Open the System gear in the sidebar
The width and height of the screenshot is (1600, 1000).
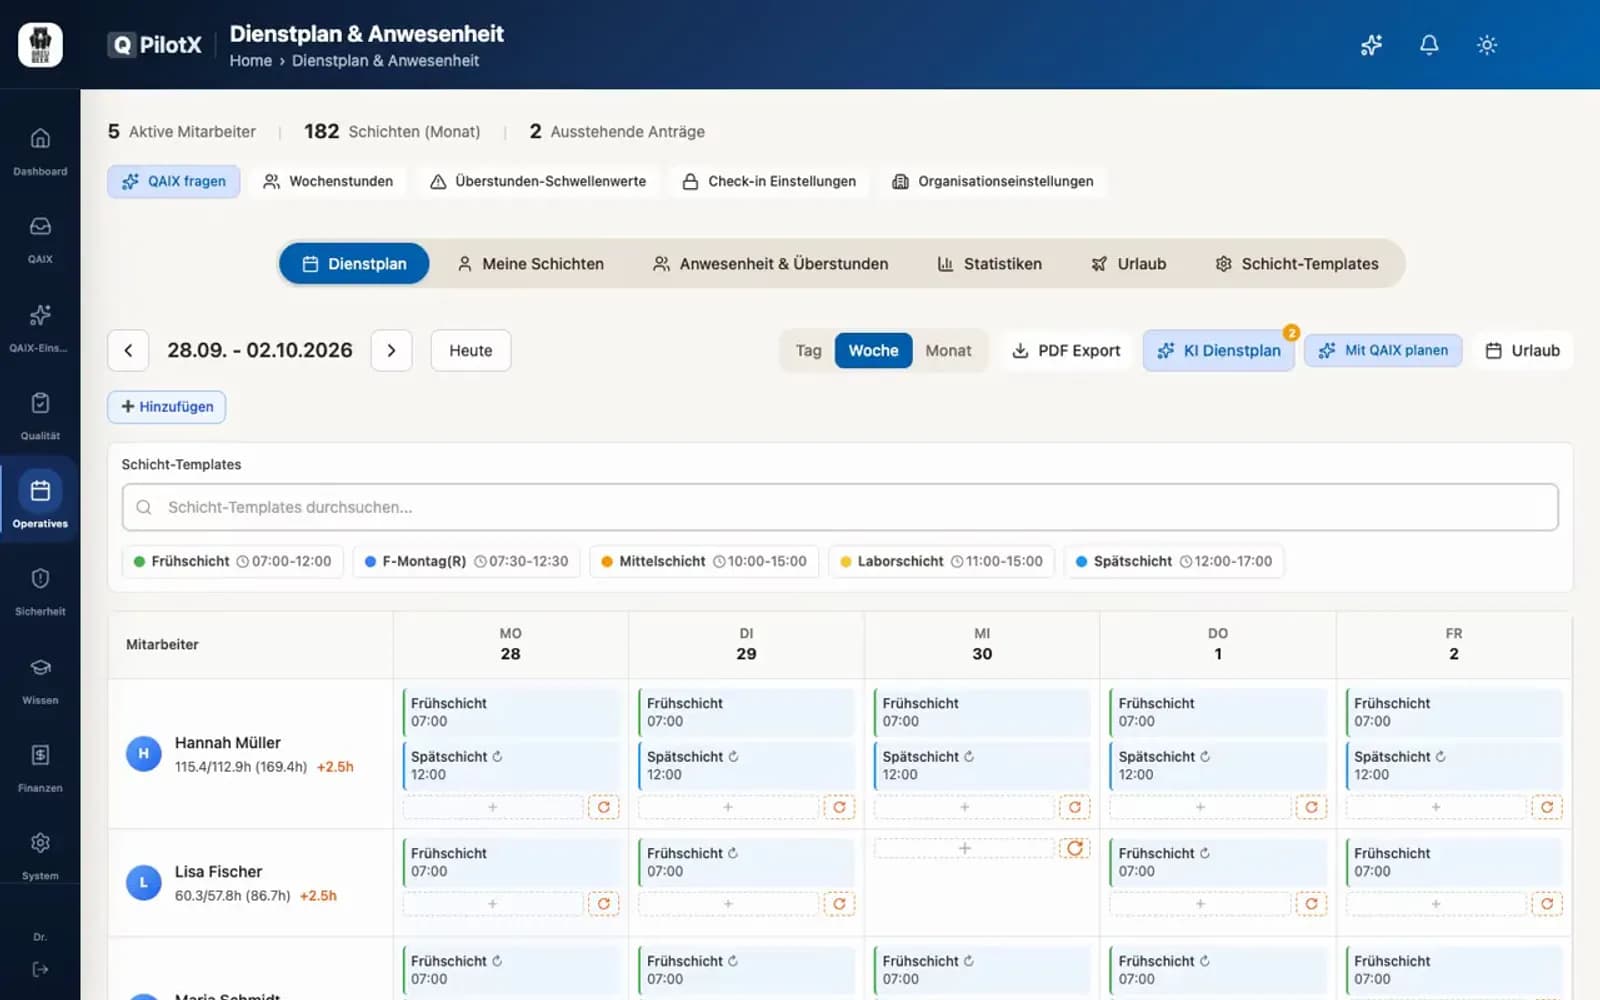coord(40,854)
